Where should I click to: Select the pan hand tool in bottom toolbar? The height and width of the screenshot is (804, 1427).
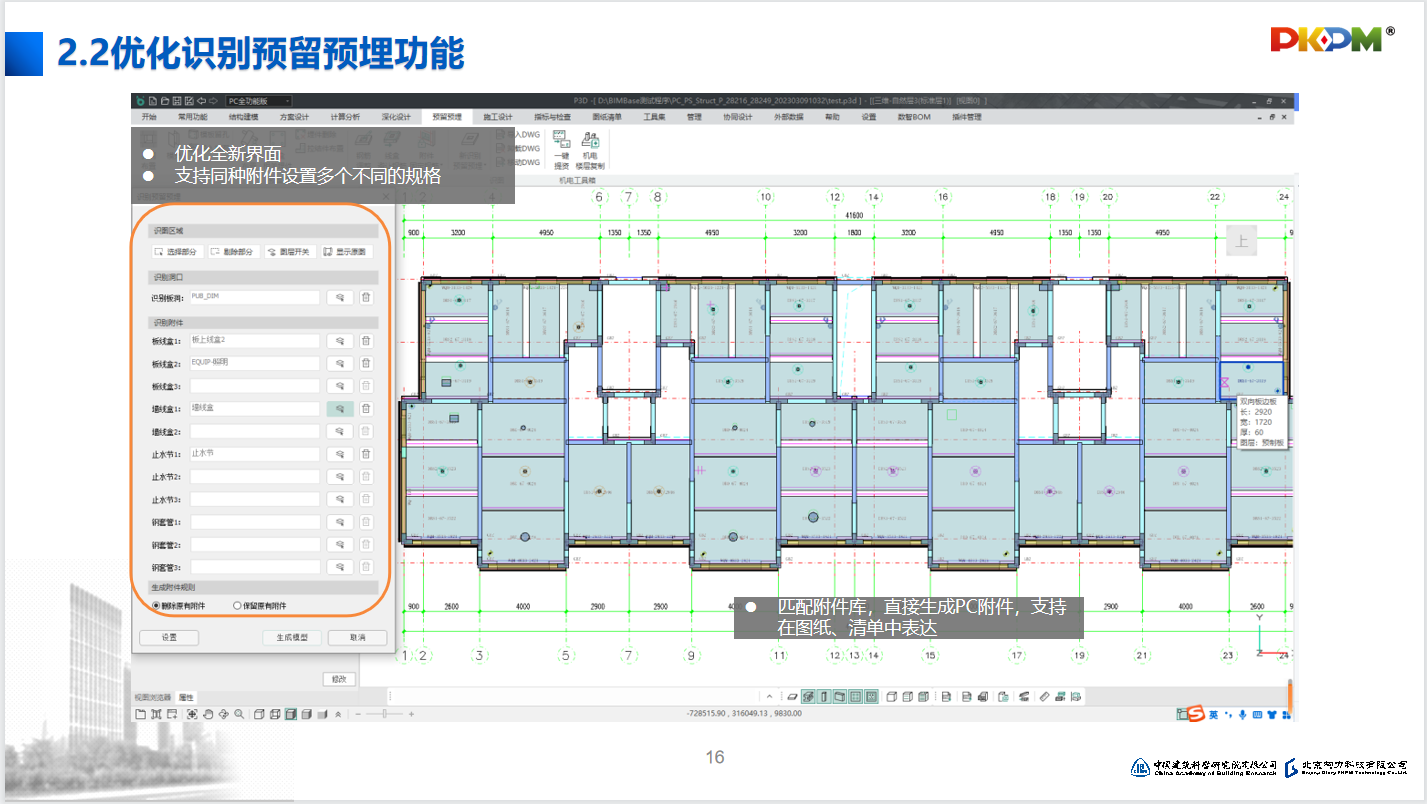pos(208,714)
